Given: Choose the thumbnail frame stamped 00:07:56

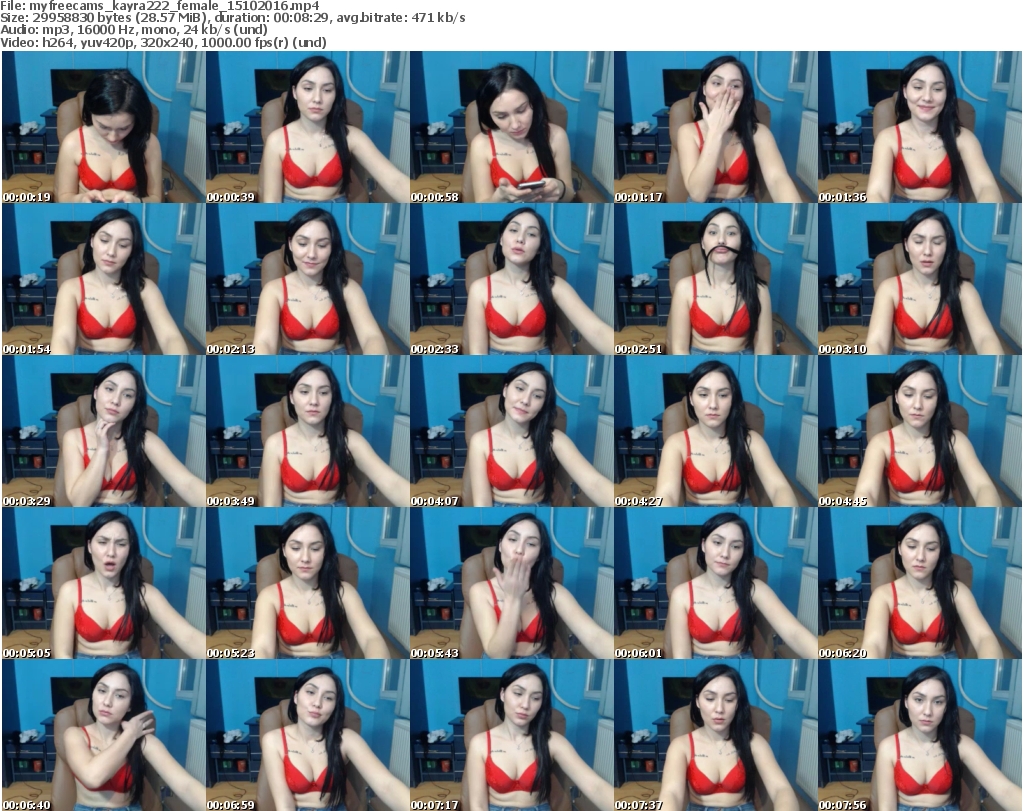Looking at the screenshot, I should point(920,736).
